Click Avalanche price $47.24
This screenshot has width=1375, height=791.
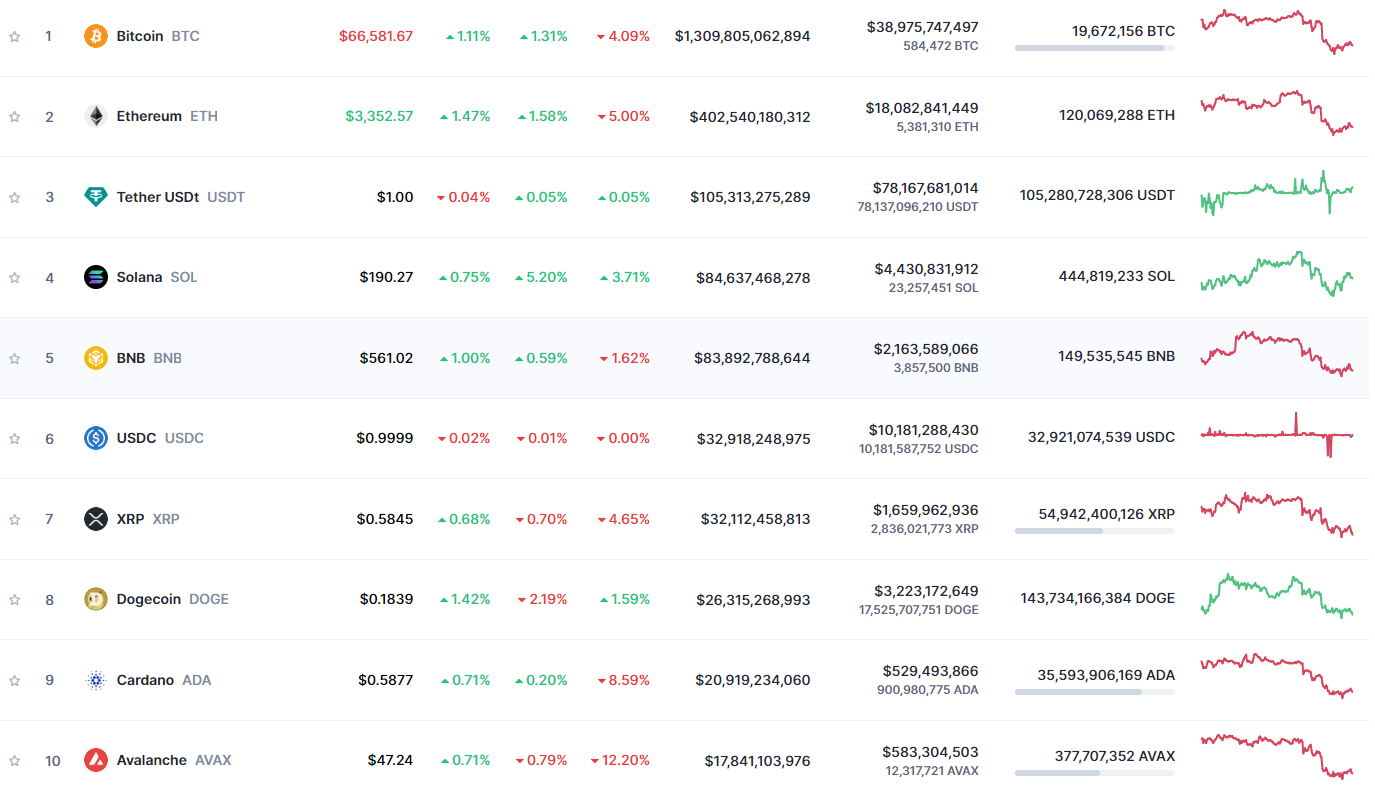390,760
